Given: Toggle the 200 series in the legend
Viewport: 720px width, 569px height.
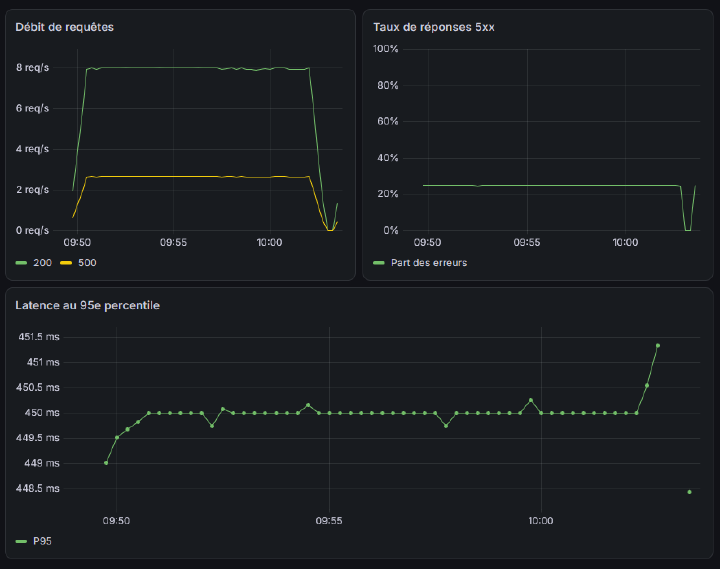Looking at the screenshot, I should (42, 263).
